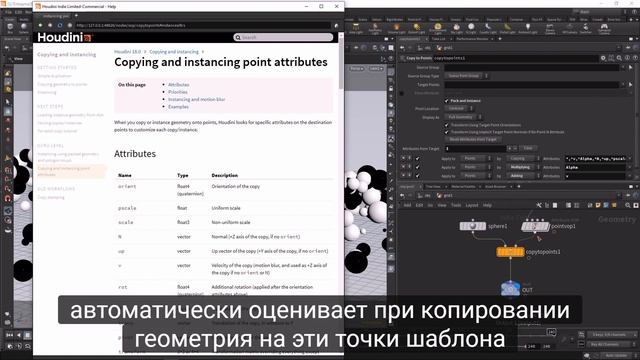Screen dimensions: 640x360
Task: Open node help icon in parameter panel
Action: [x=635, y=58]
